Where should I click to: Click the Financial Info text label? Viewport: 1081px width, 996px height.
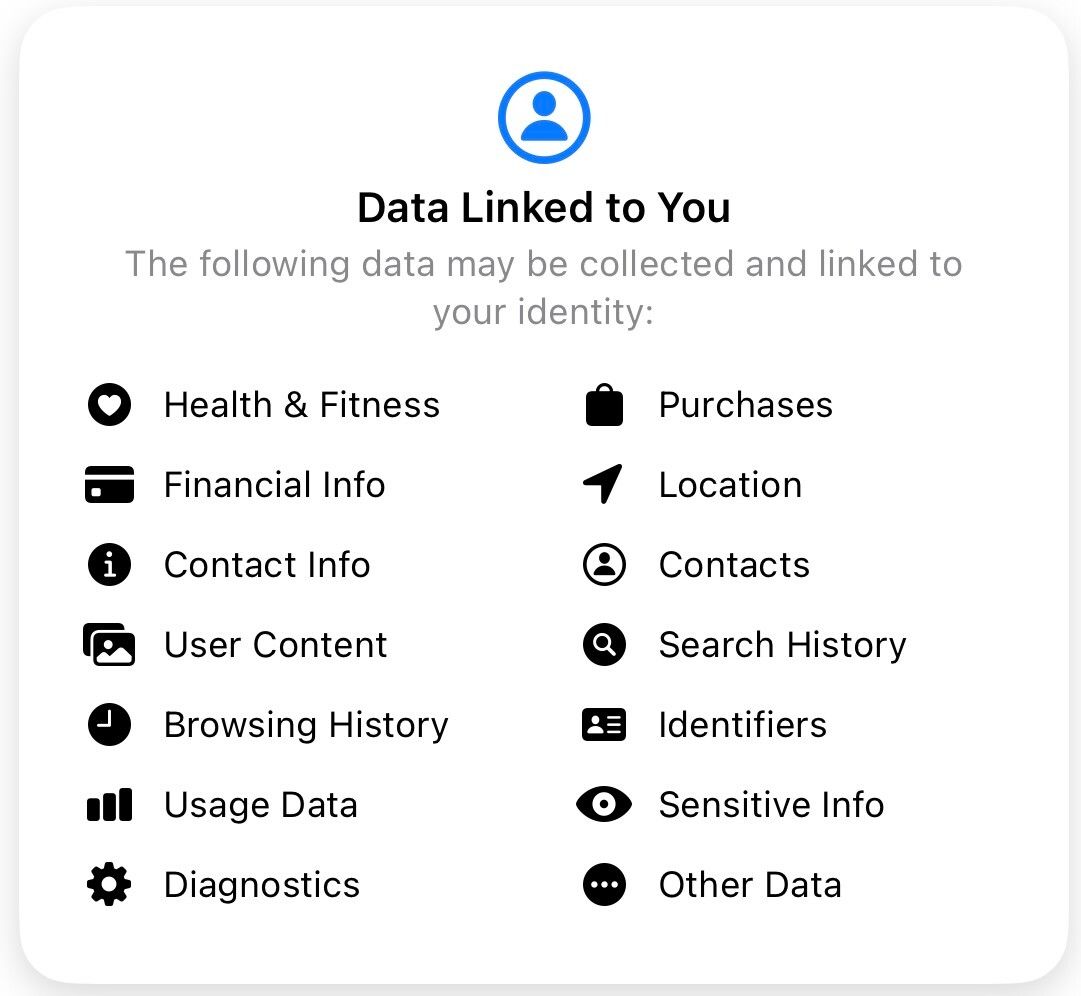point(274,485)
